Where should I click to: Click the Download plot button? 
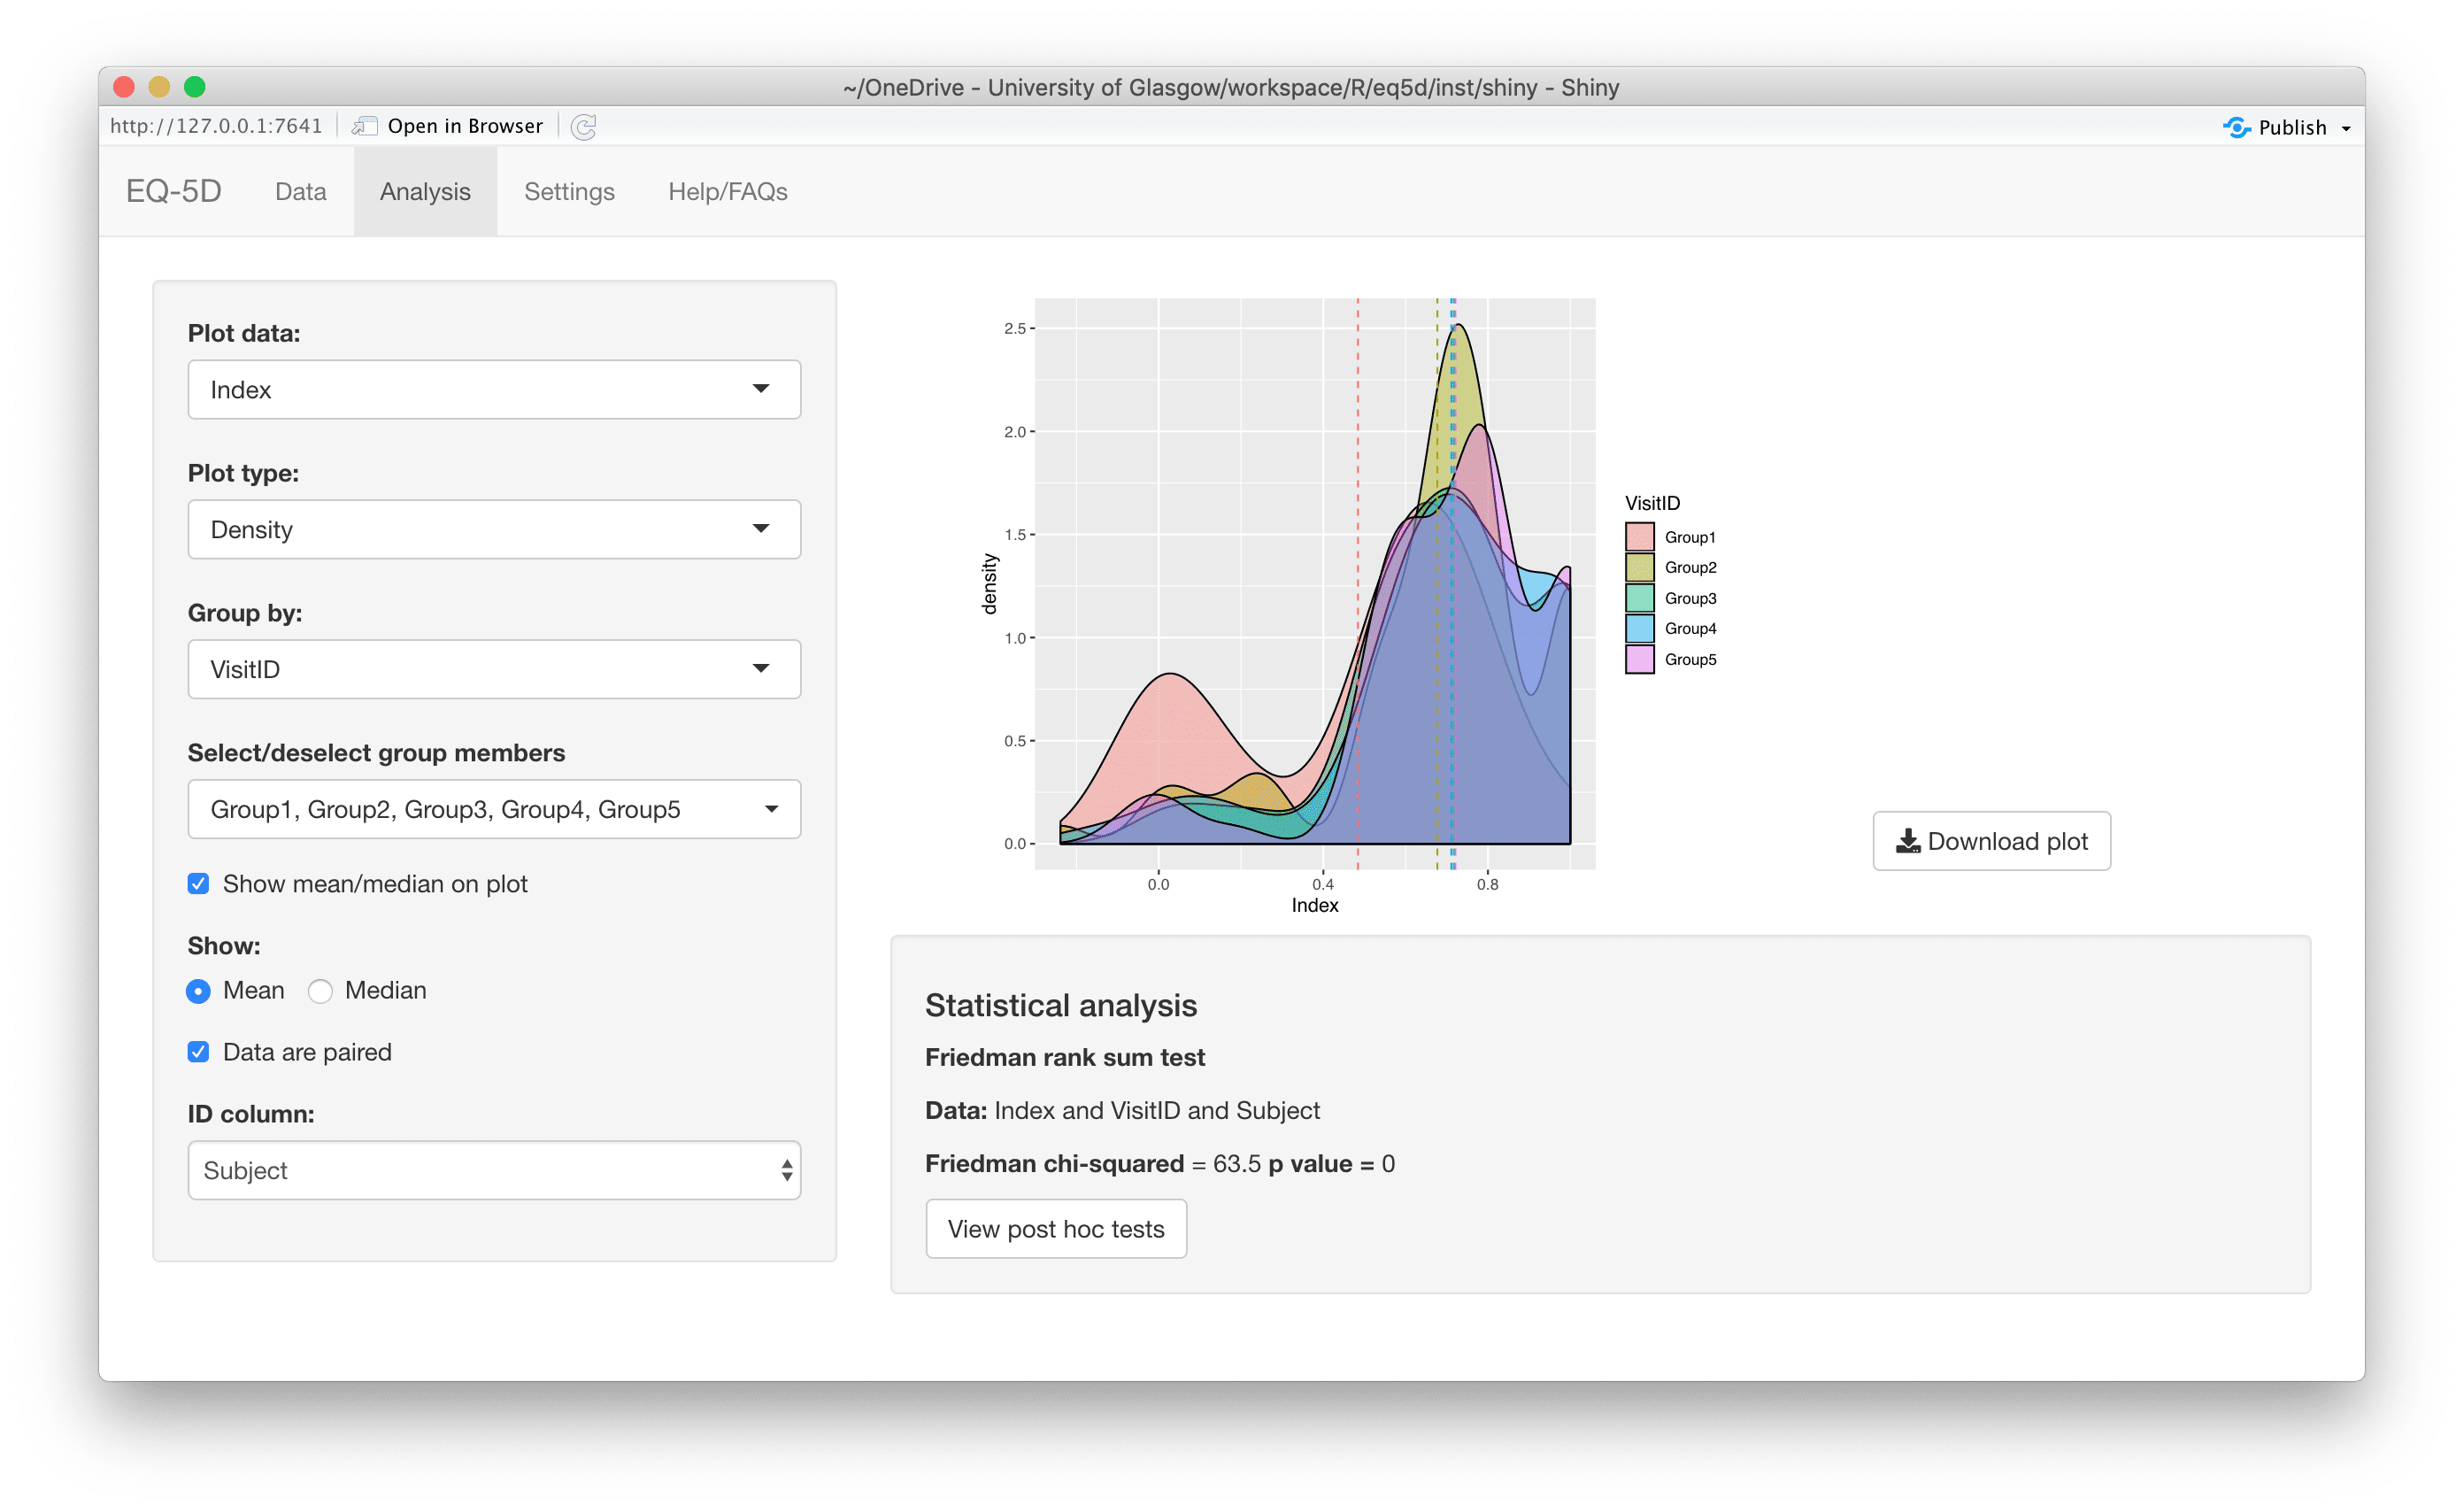click(1990, 839)
